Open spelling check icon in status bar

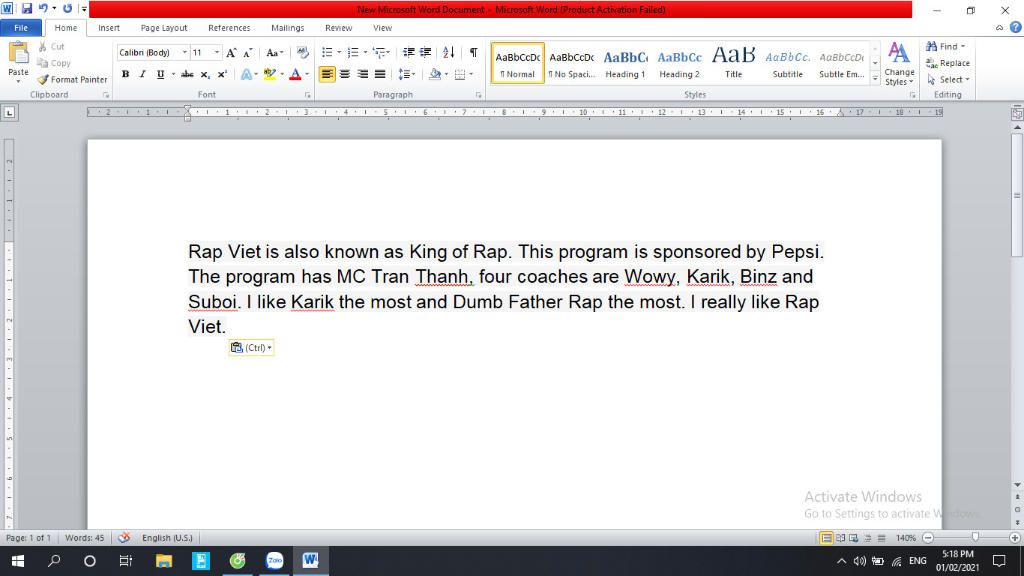point(123,537)
